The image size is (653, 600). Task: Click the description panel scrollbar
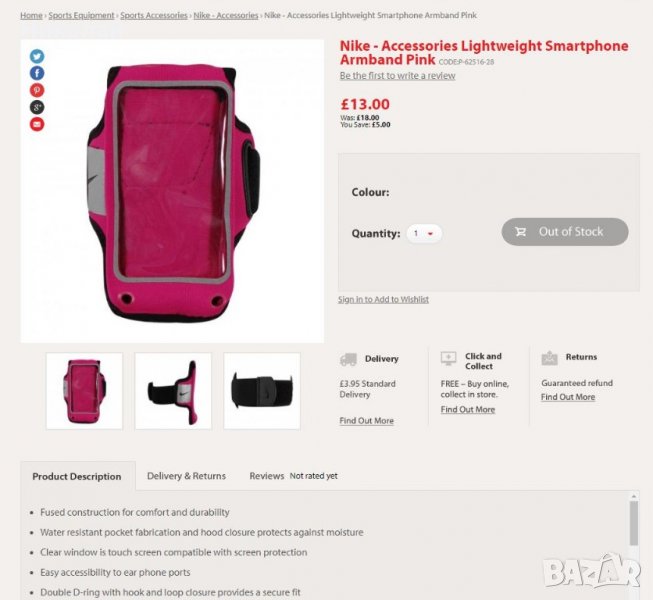coord(634,523)
